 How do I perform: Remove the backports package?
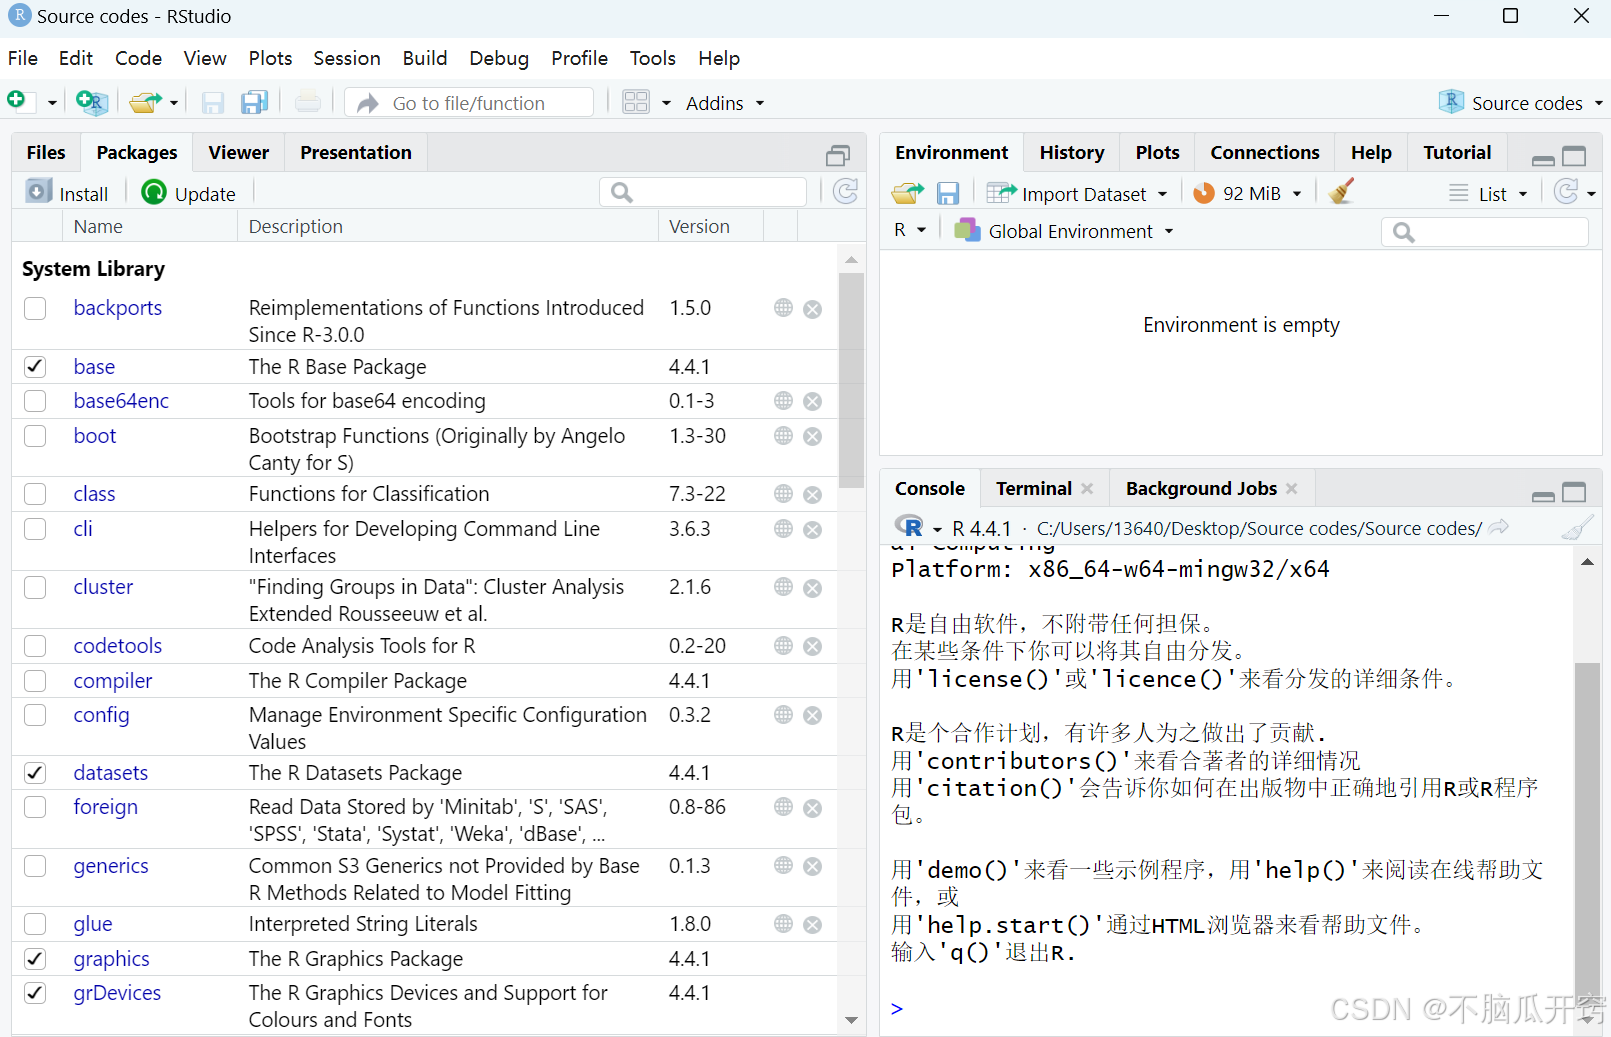[813, 309]
